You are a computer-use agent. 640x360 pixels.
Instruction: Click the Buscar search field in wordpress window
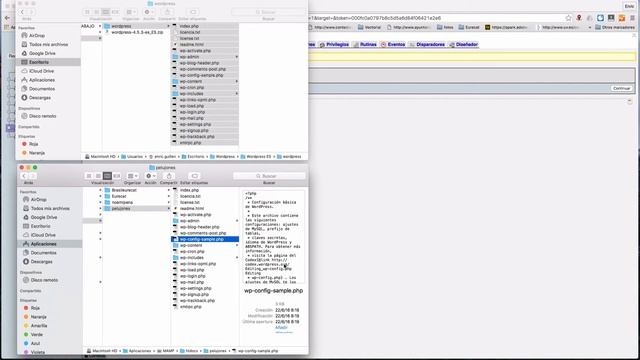pyautogui.click(x=268, y=12)
